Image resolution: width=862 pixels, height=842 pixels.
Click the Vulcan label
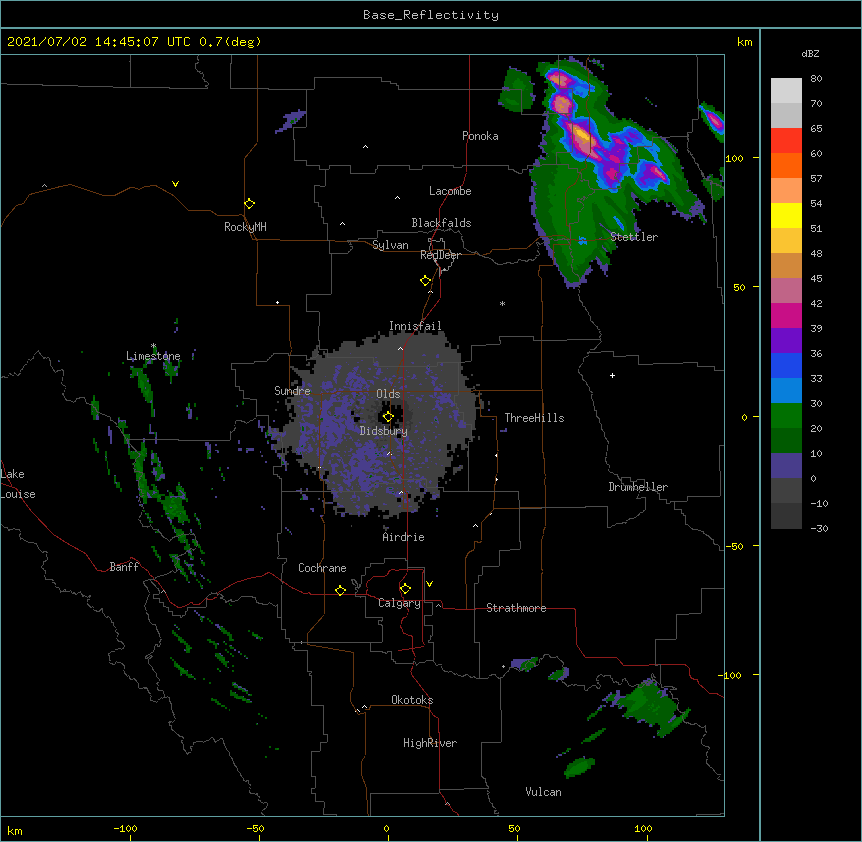click(543, 792)
